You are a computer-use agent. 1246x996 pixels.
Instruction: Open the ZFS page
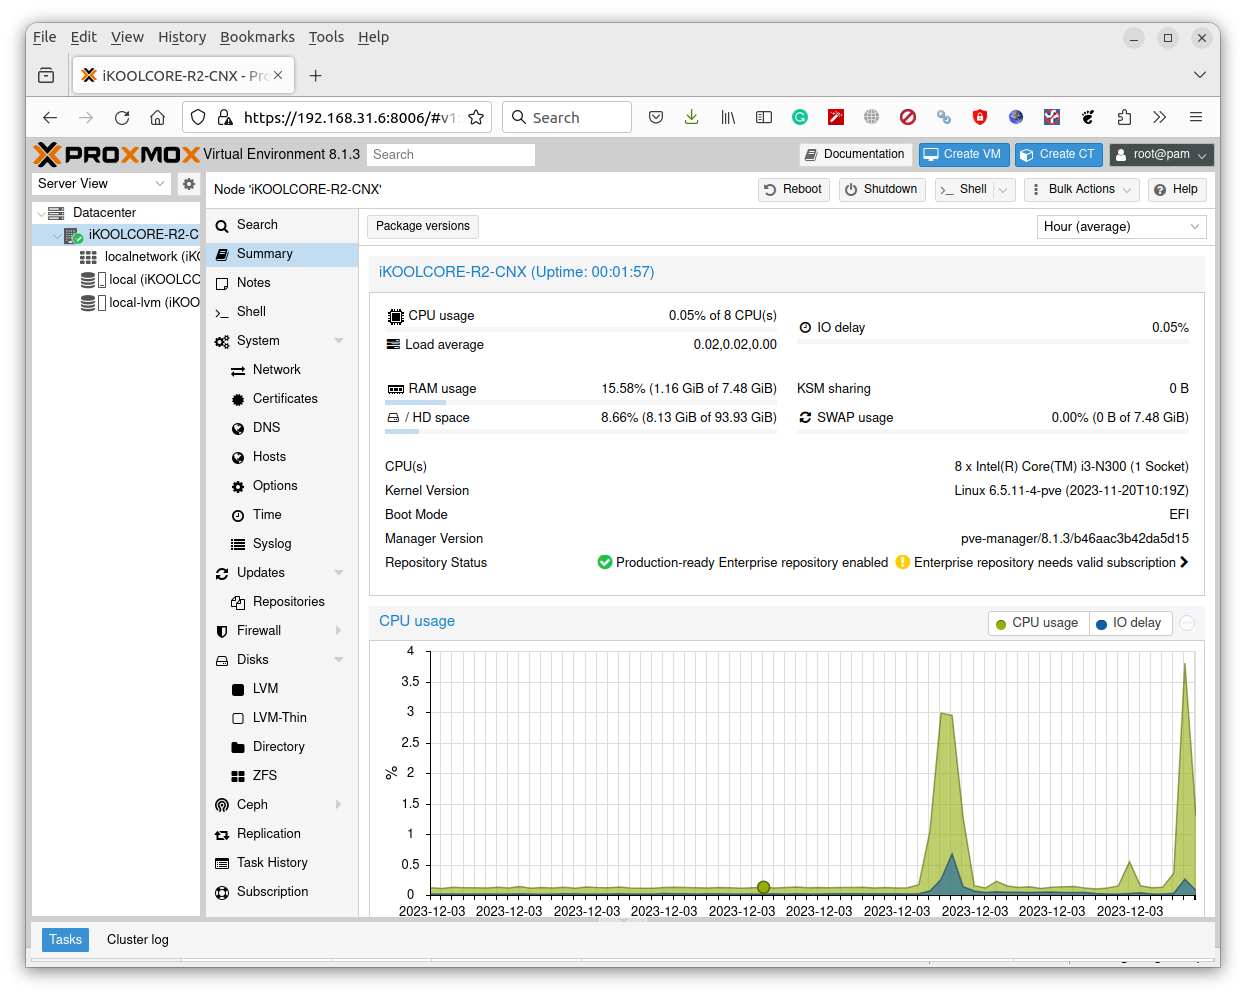(264, 776)
